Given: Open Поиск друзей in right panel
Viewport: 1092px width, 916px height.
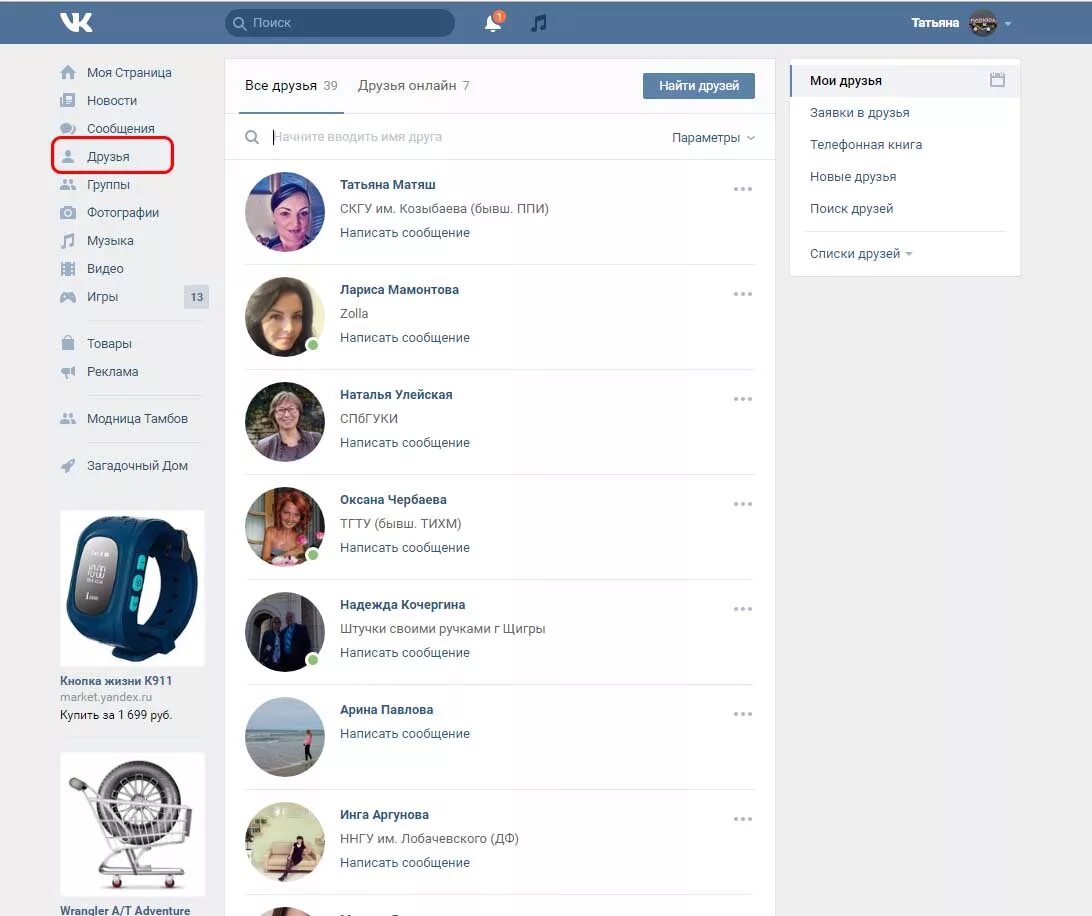Looking at the screenshot, I should coord(851,209).
